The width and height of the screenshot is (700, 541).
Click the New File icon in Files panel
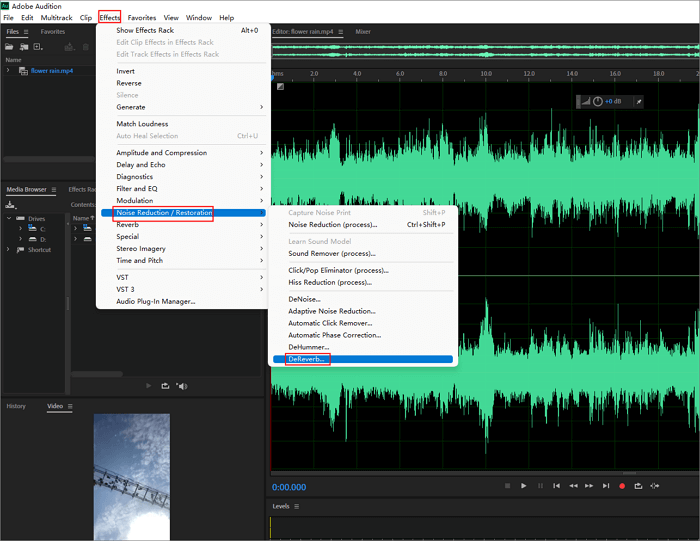tap(38, 47)
